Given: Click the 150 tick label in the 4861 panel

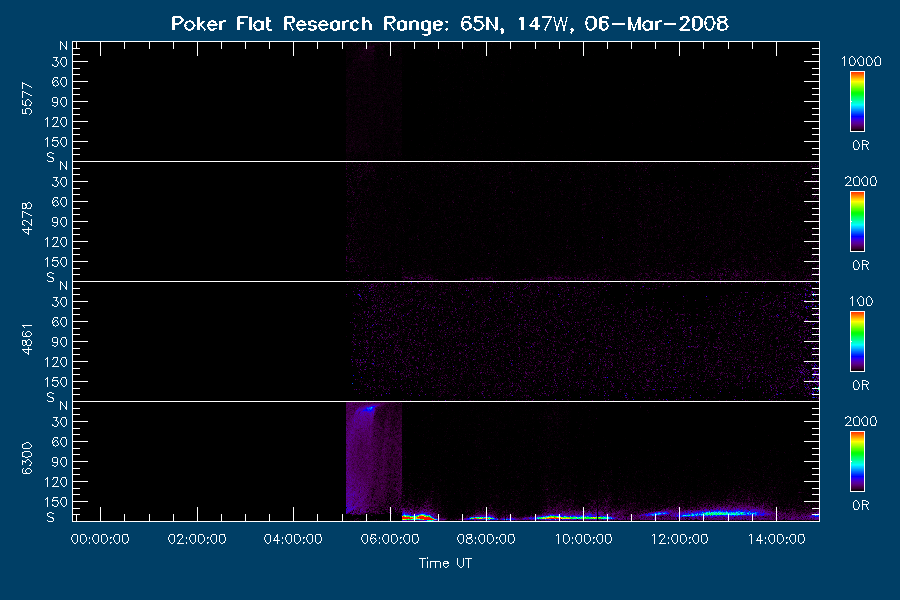Looking at the screenshot, I should [56, 382].
